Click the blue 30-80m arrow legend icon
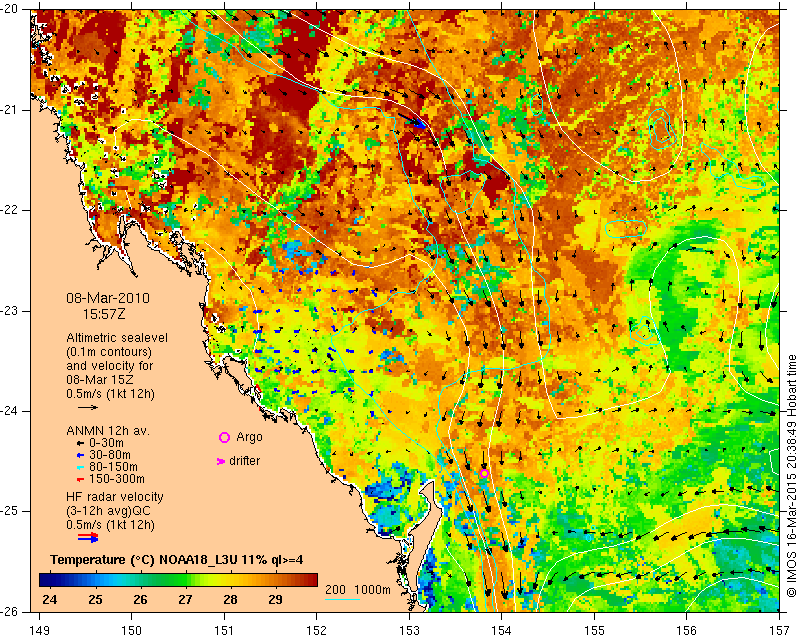Image resolution: width=800 pixels, height=640 pixels. pos(80,455)
